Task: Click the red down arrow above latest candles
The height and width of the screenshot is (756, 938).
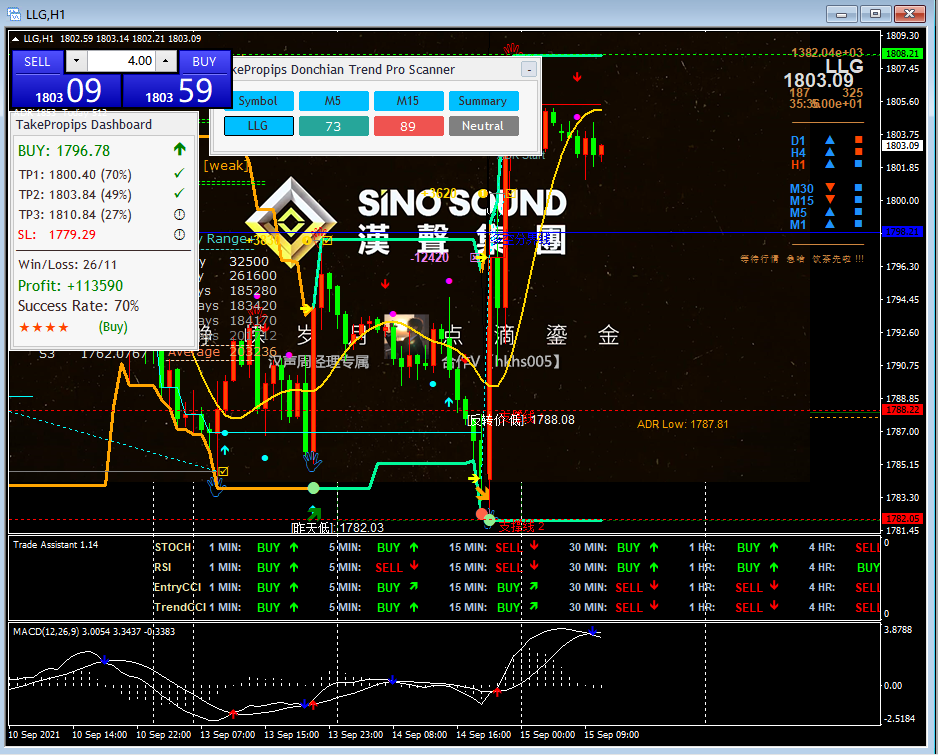Action: 577,77
